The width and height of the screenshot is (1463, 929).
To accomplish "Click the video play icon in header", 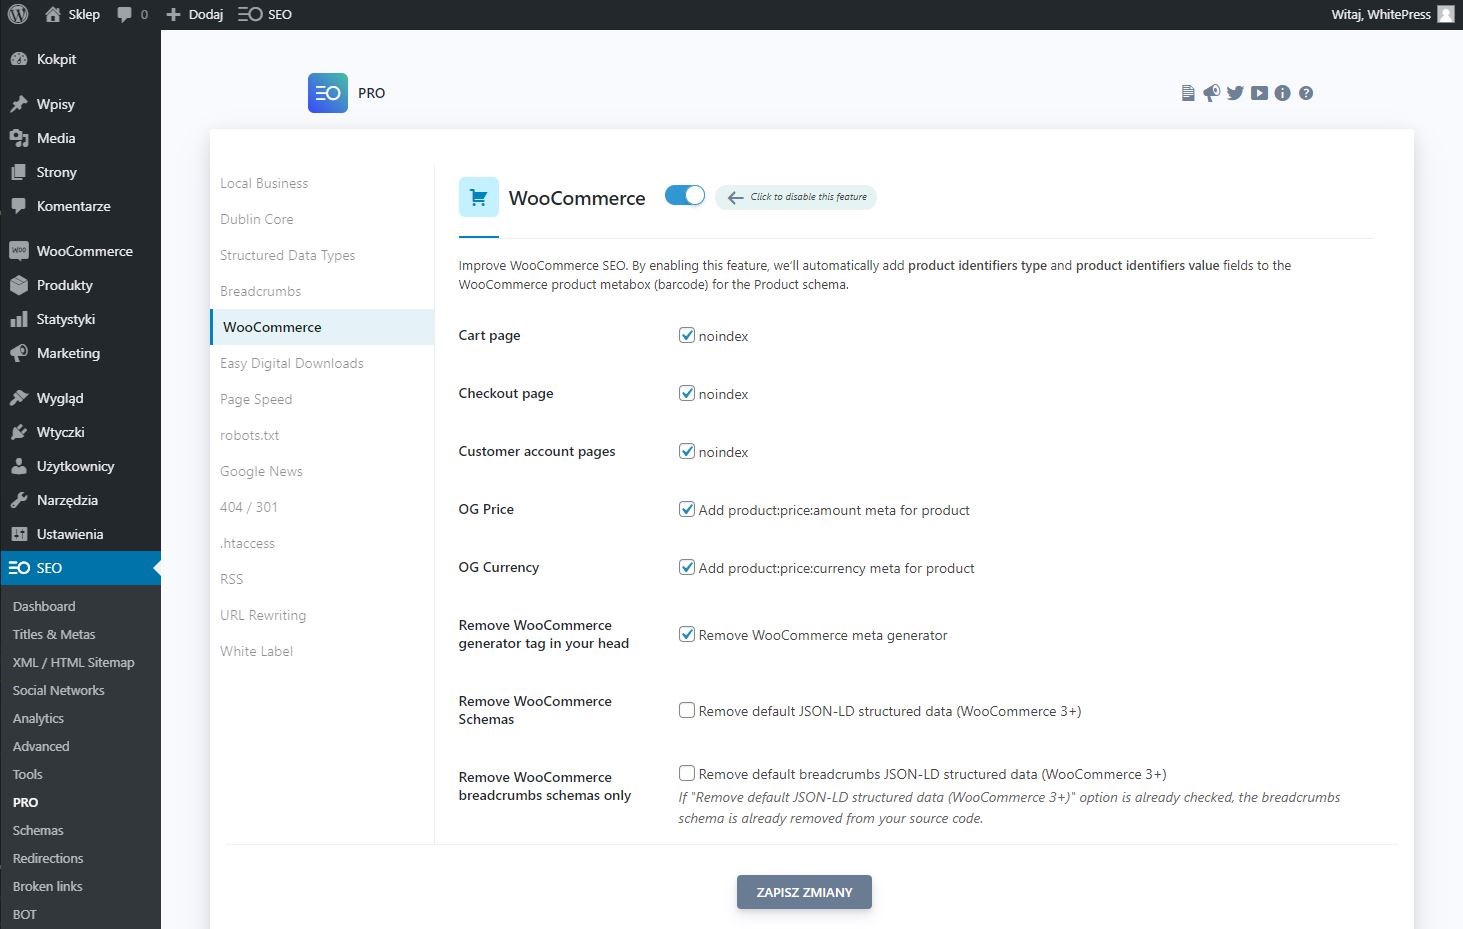I will pos(1259,93).
